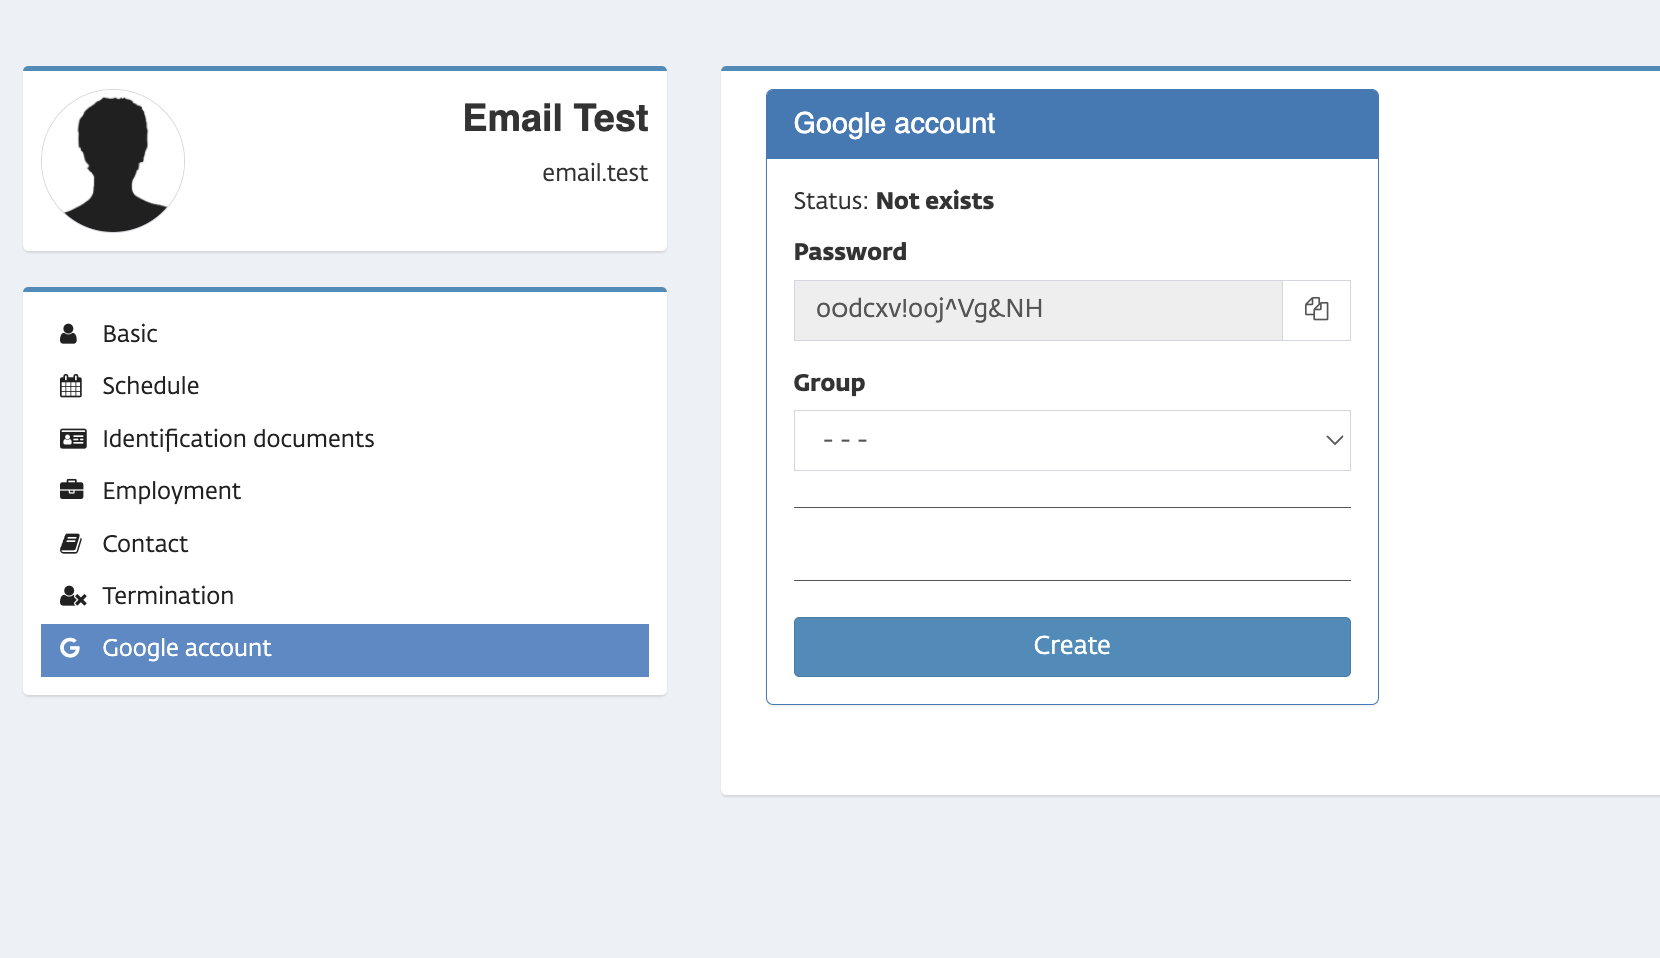1660x958 pixels.
Task: Click the 'Email Test' name heading
Action: pos(555,118)
